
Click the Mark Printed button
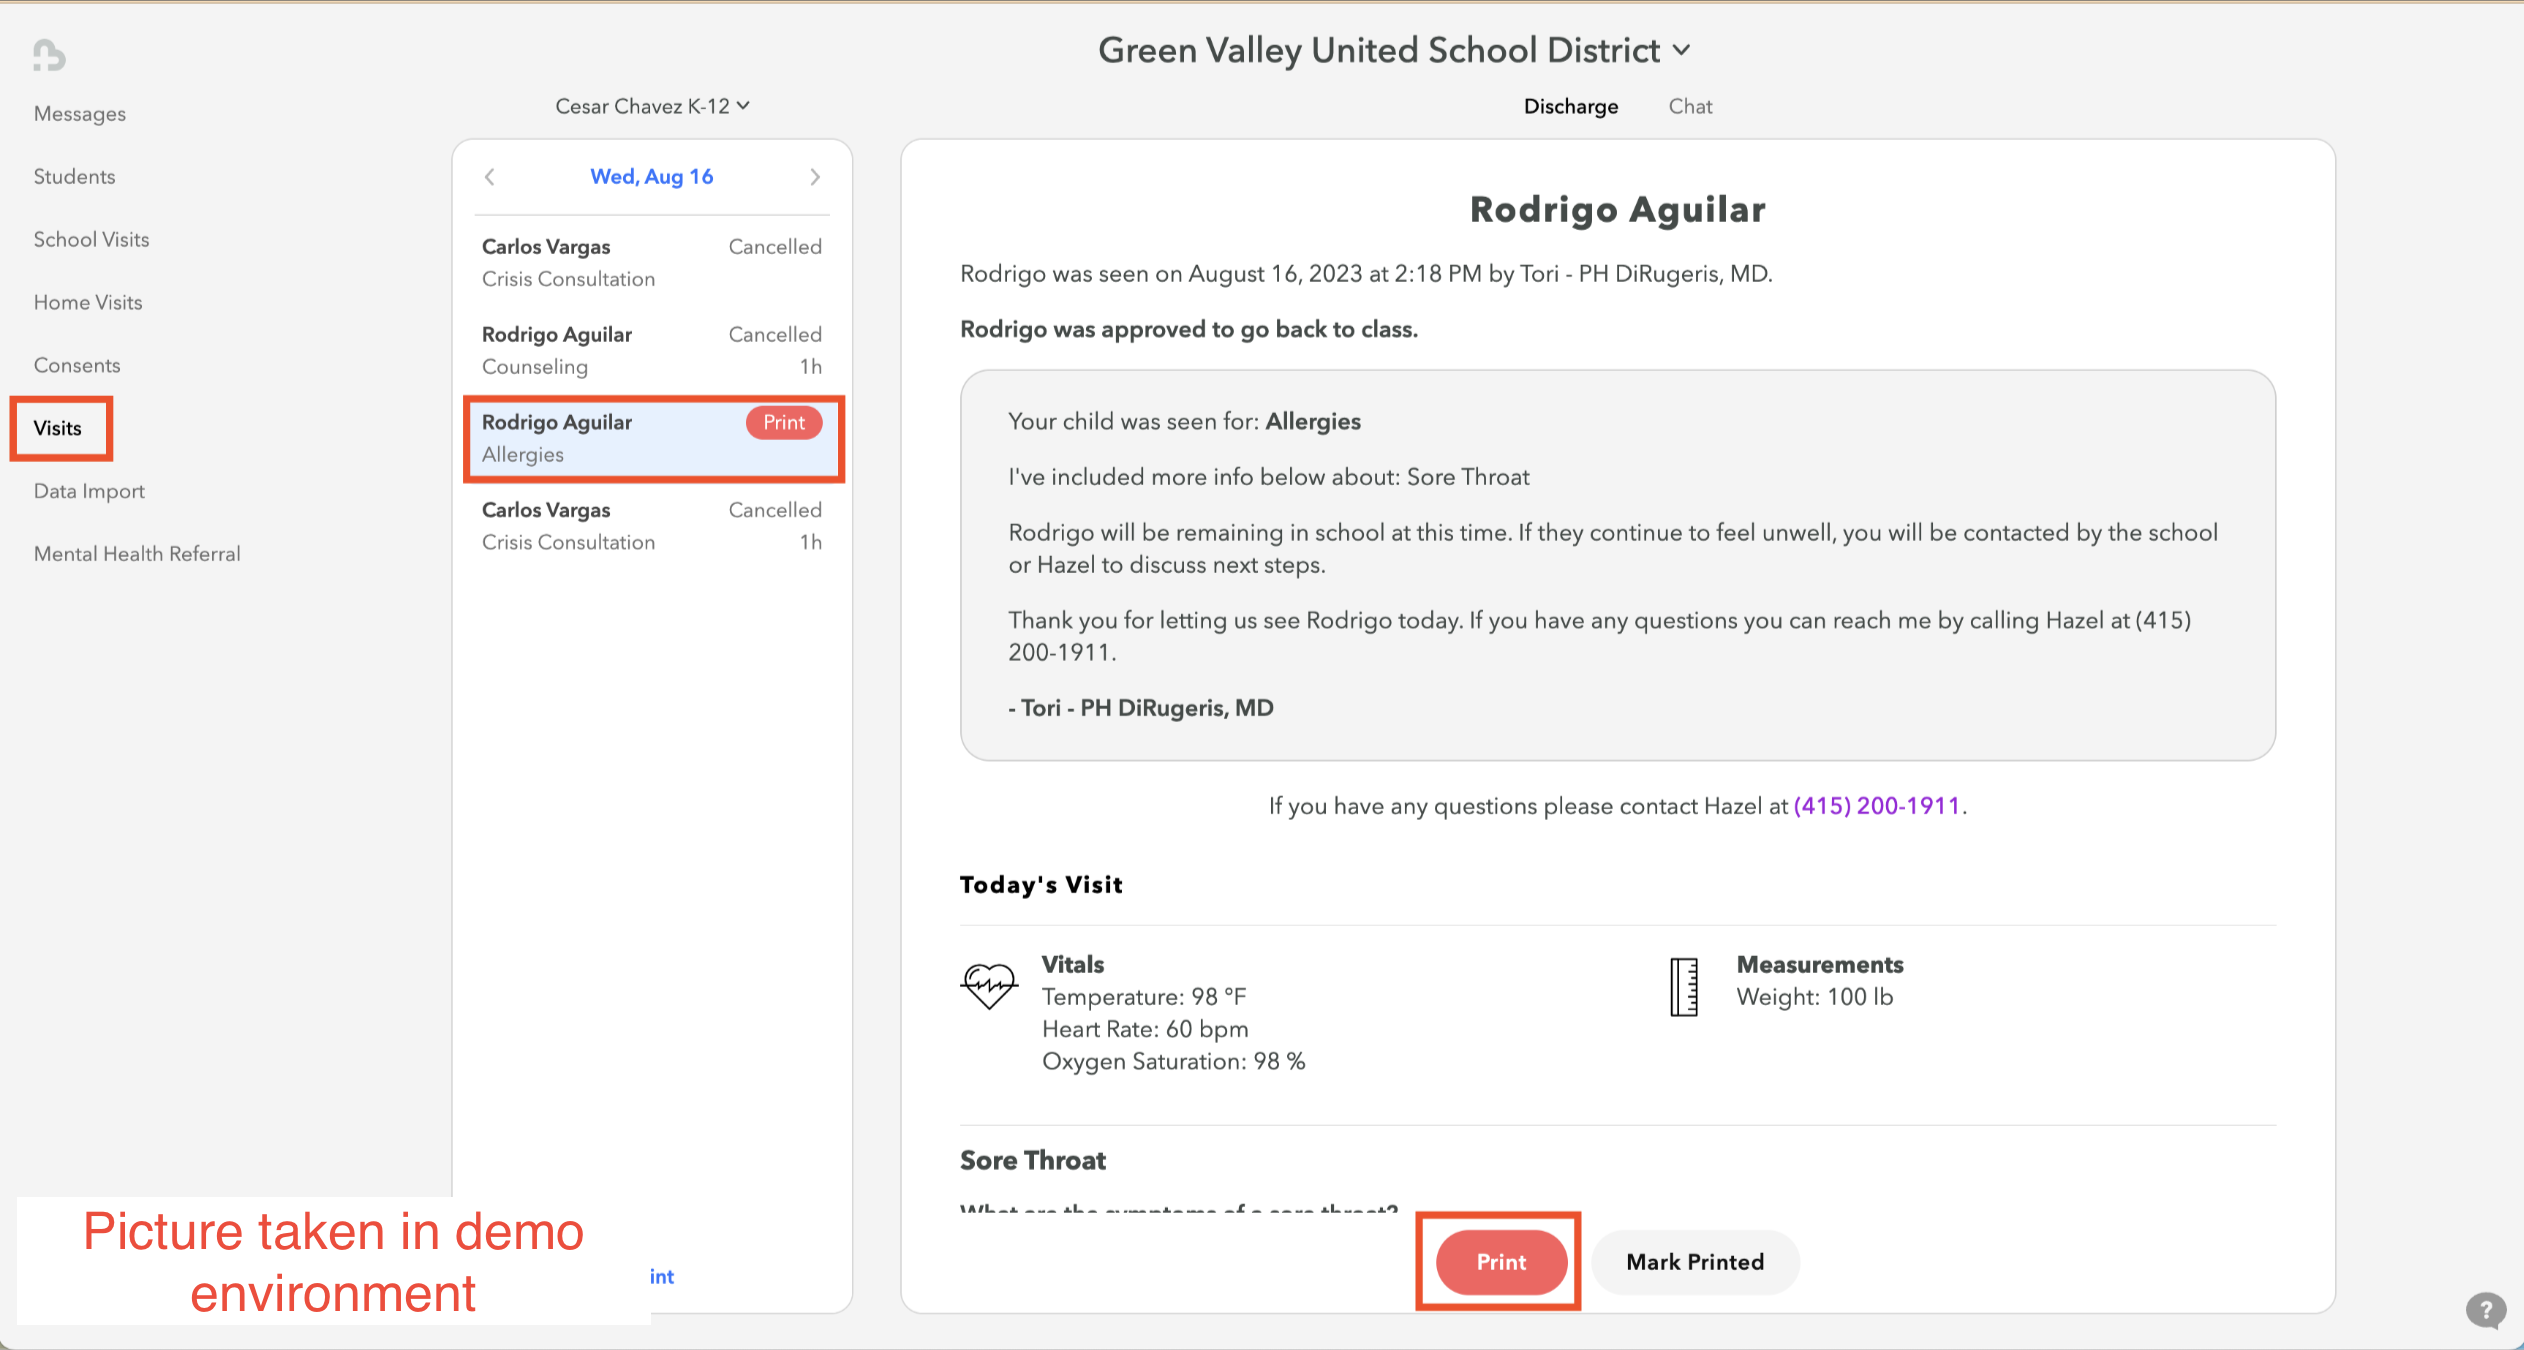1695,1262
